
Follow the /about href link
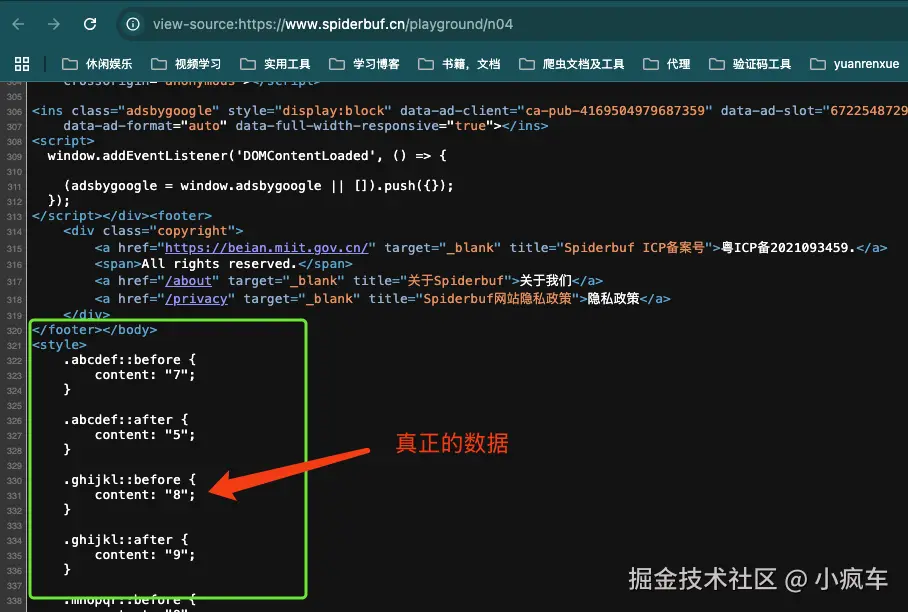[188, 281]
